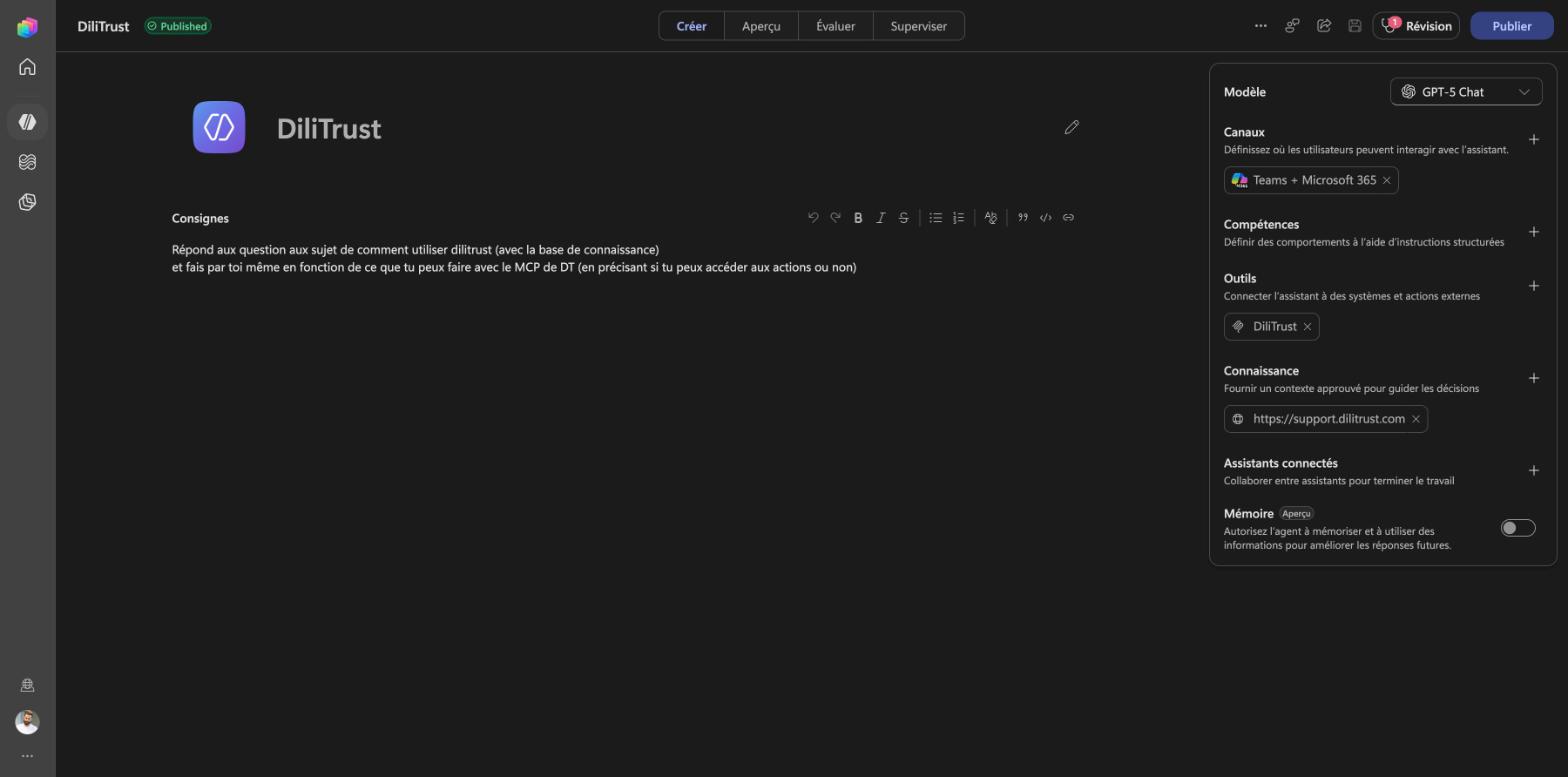The height and width of the screenshot is (777, 1568).
Task: Open the top bar's more options menu
Action: (x=1261, y=26)
